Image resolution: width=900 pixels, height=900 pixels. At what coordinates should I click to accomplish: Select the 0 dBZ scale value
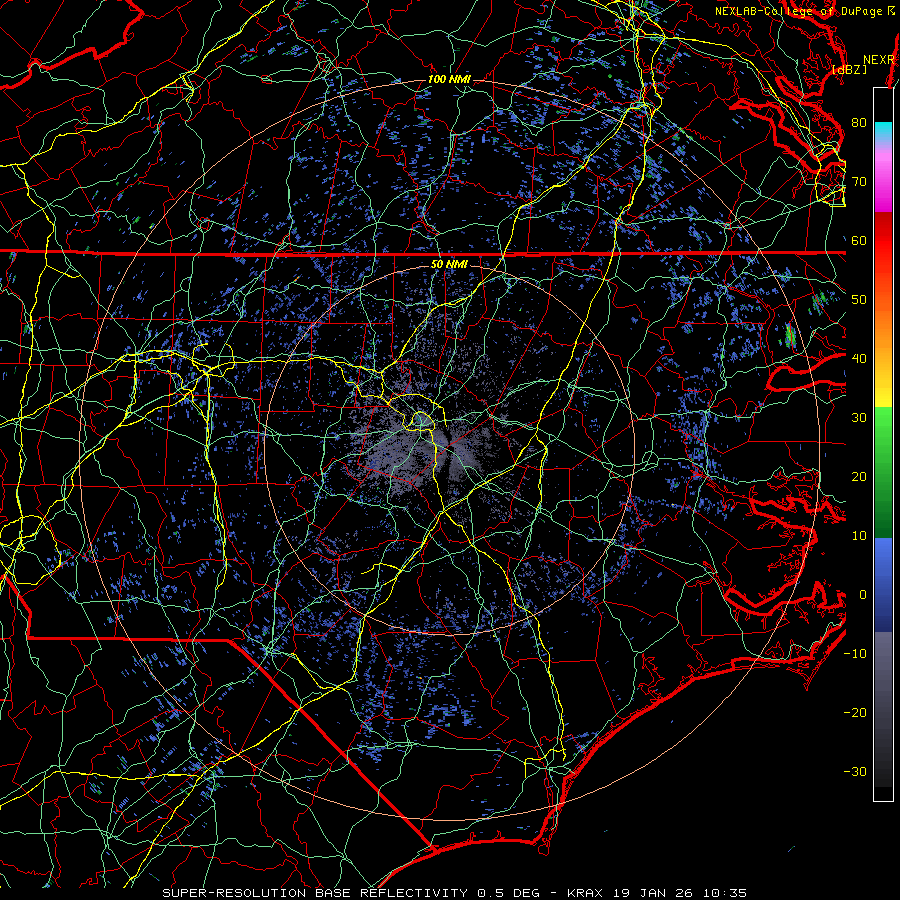[x=863, y=595]
